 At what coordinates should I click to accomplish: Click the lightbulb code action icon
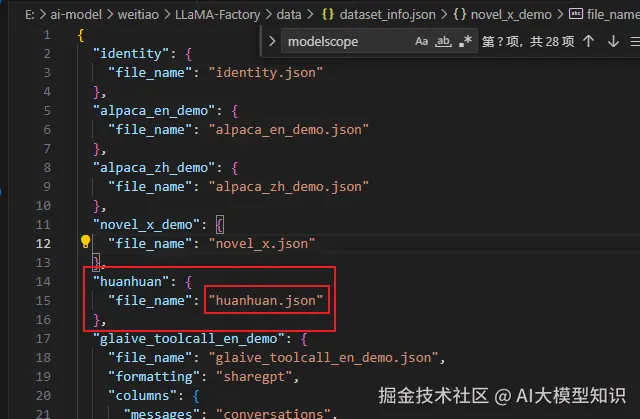[85, 242]
